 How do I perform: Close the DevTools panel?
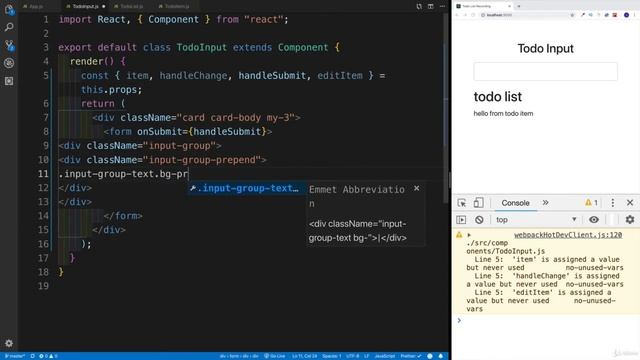coord(630,203)
